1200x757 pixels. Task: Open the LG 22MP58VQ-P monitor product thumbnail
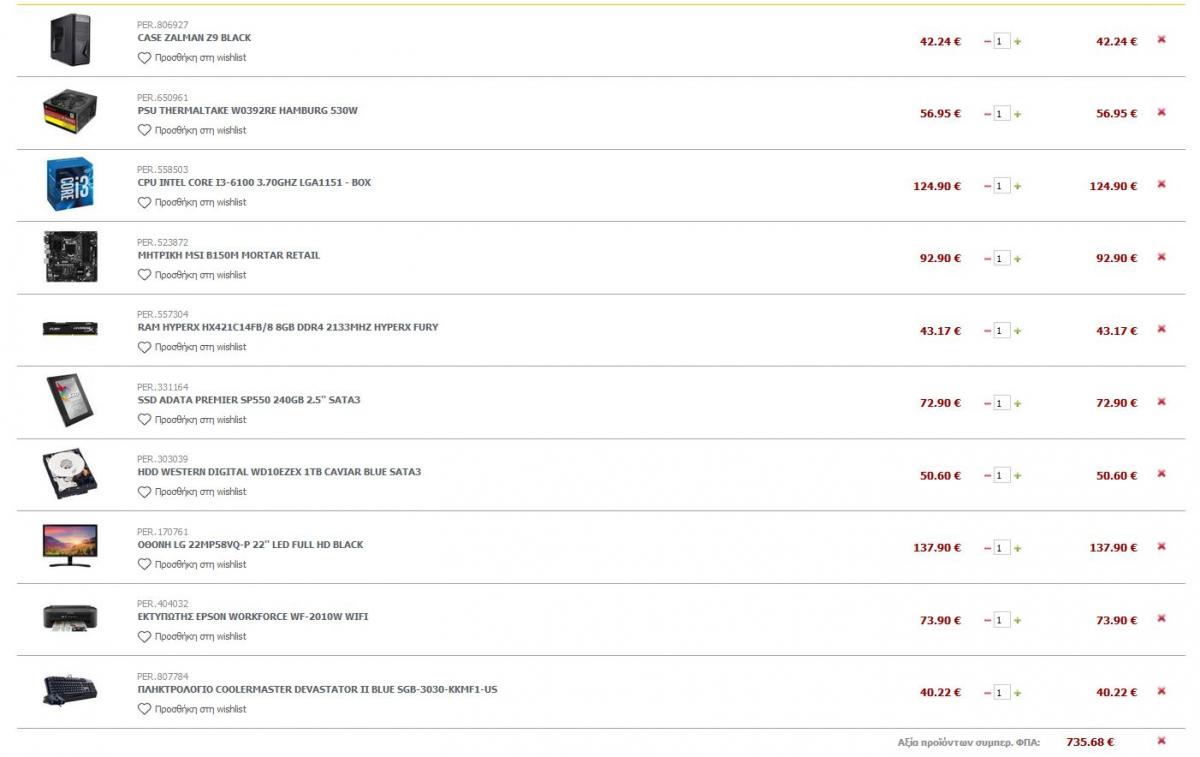tap(70, 546)
